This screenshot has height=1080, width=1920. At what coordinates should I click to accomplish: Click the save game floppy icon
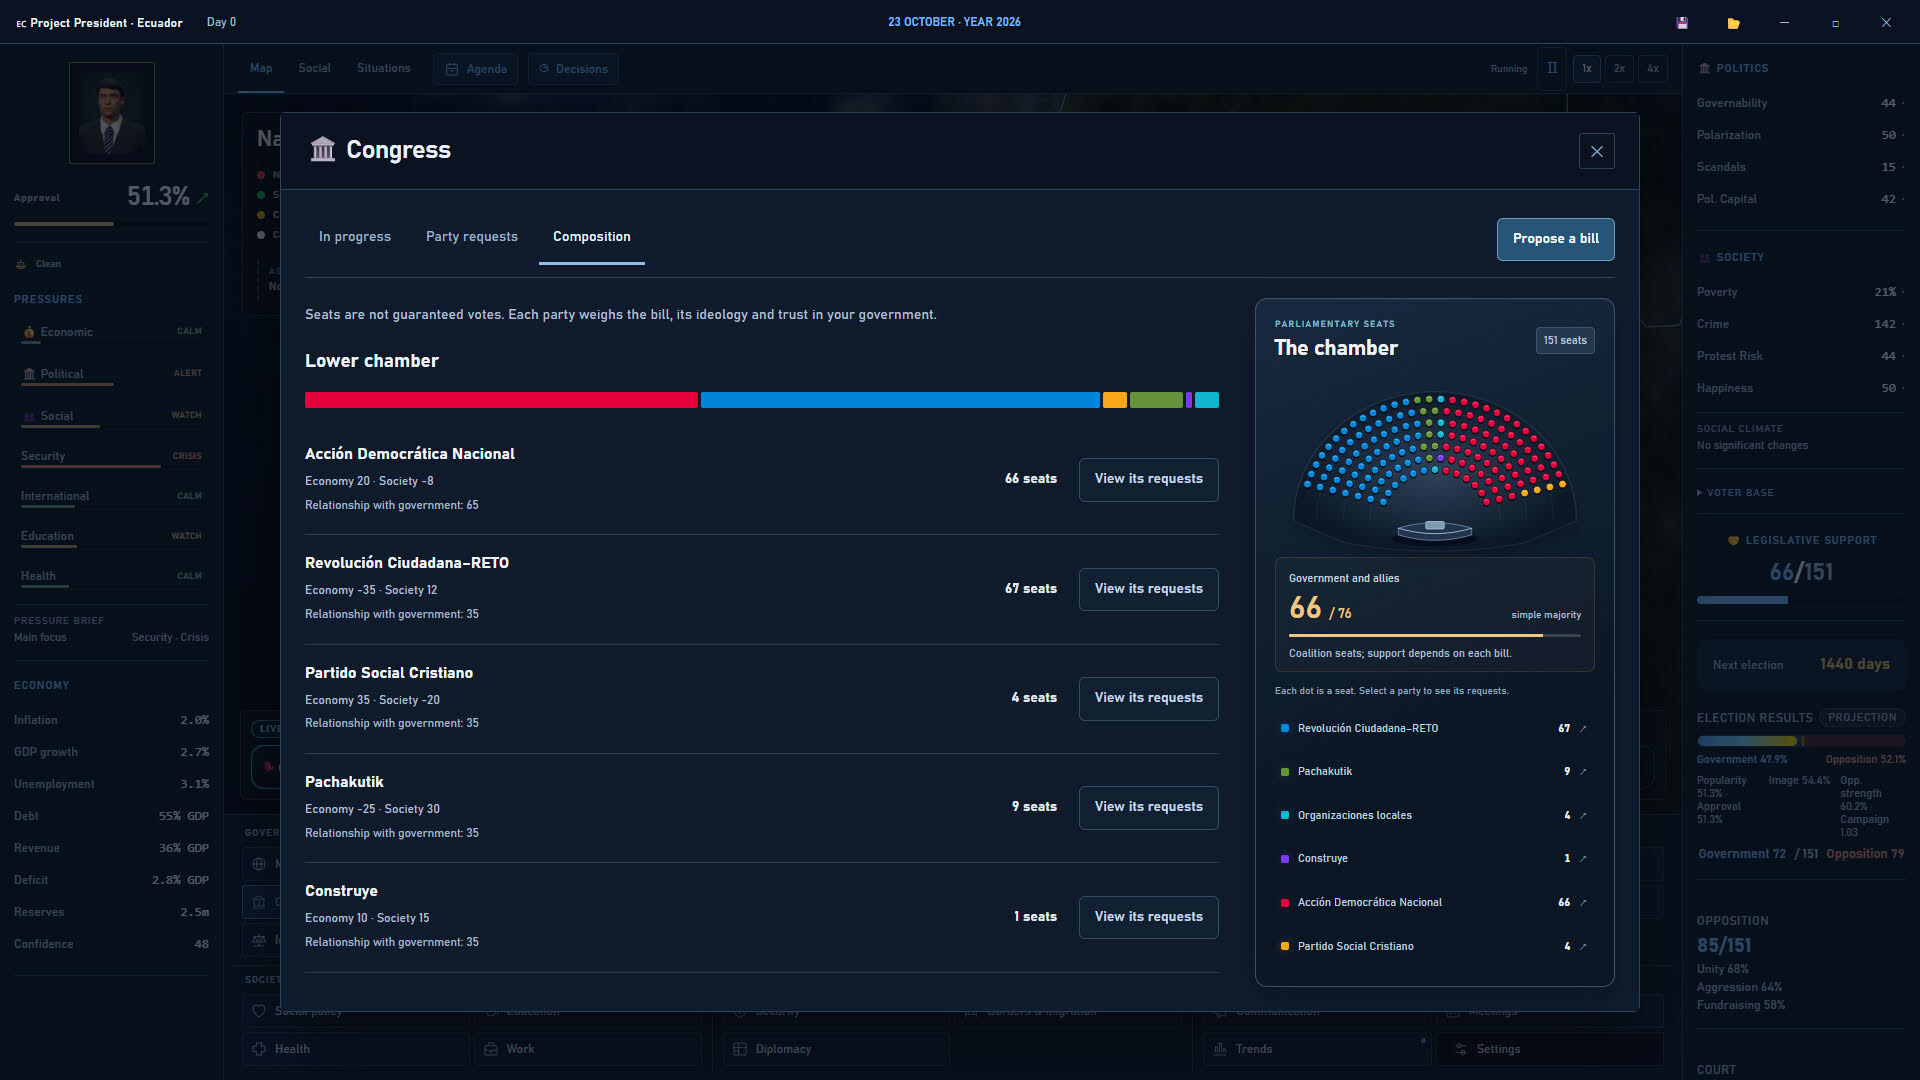(x=1682, y=23)
